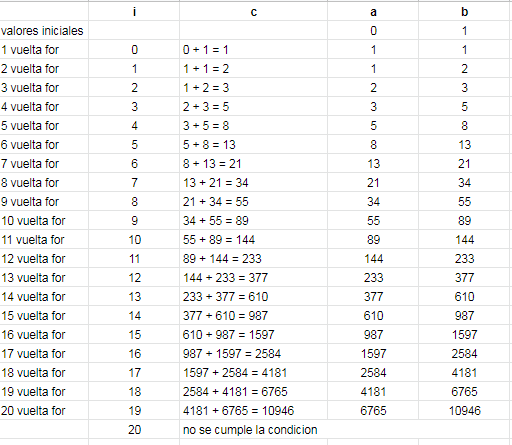Select the cell '55 + 89 = 144'

point(253,239)
